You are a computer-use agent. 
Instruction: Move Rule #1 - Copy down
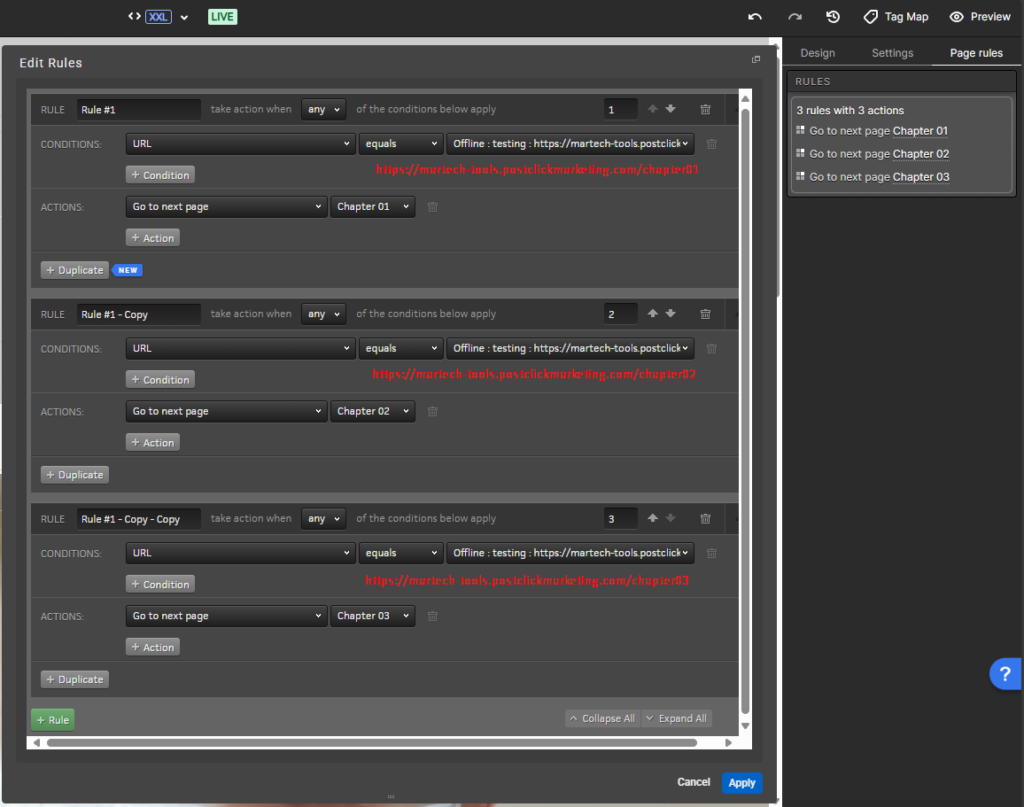[x=671, y=313]
